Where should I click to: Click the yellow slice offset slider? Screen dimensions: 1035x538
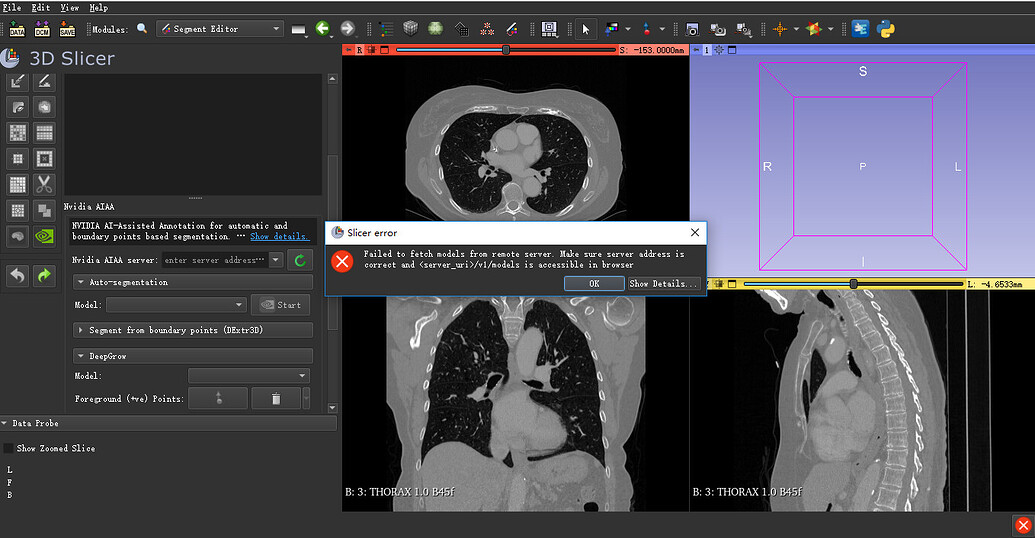853,284
